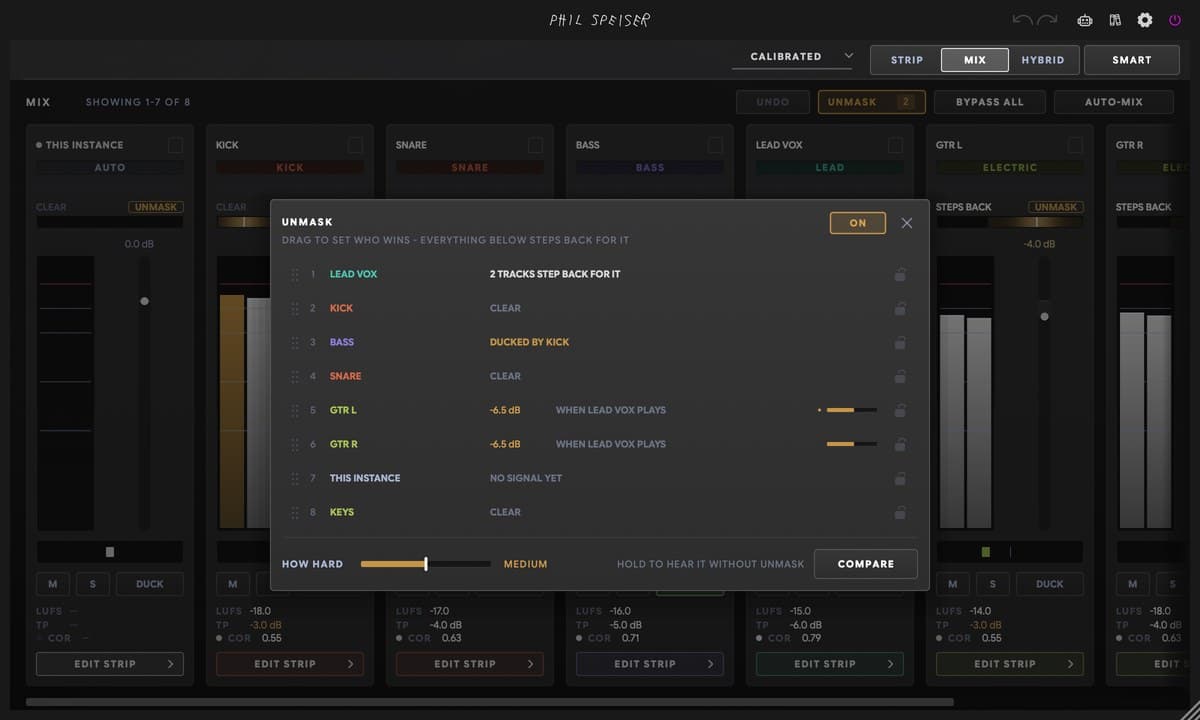Open the ELECTRIC type selector on GTR L
Screen dimensions: 1200x720
[x=1010, y=168]
